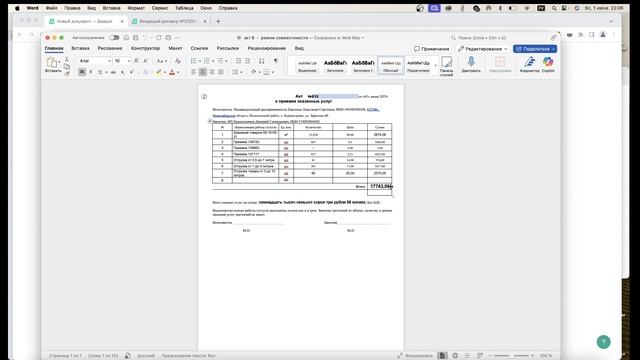Decrease font size icon
The image size is (640, 360).
pos(146,61)
